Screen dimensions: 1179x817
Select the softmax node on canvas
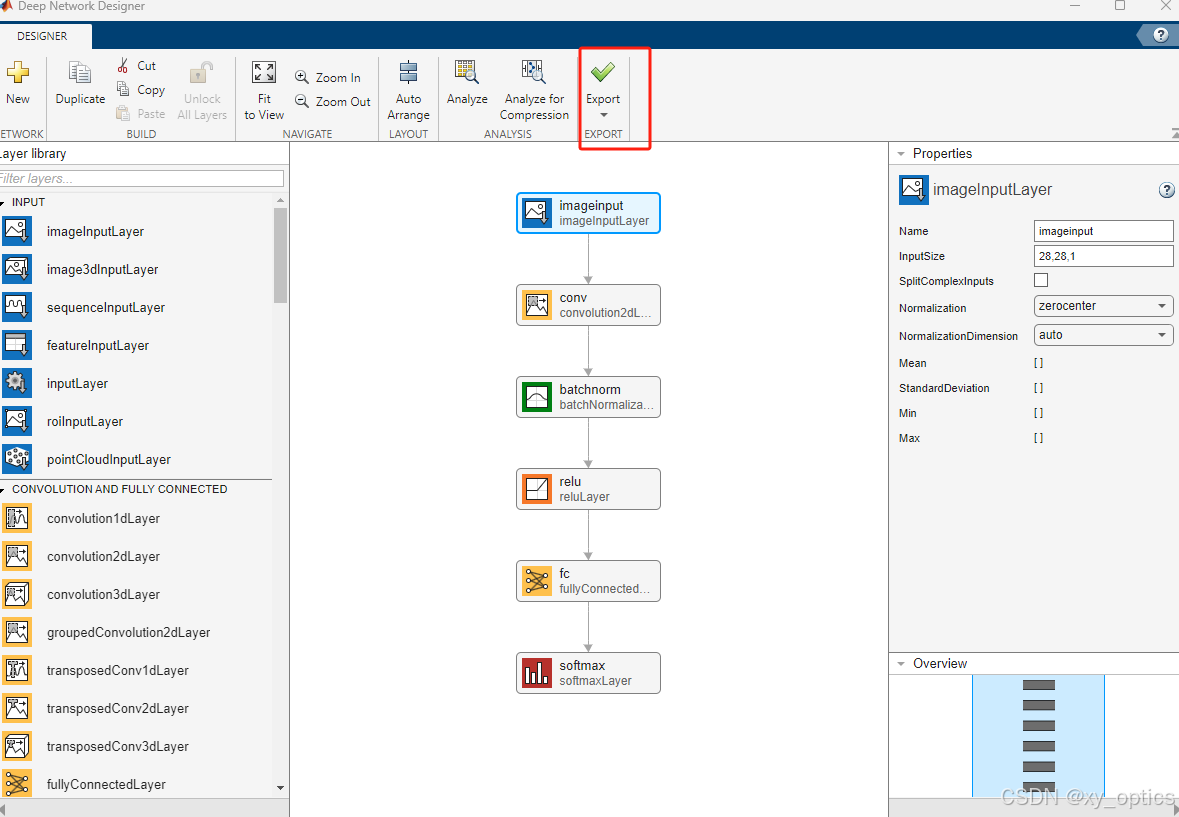point(588,673)
